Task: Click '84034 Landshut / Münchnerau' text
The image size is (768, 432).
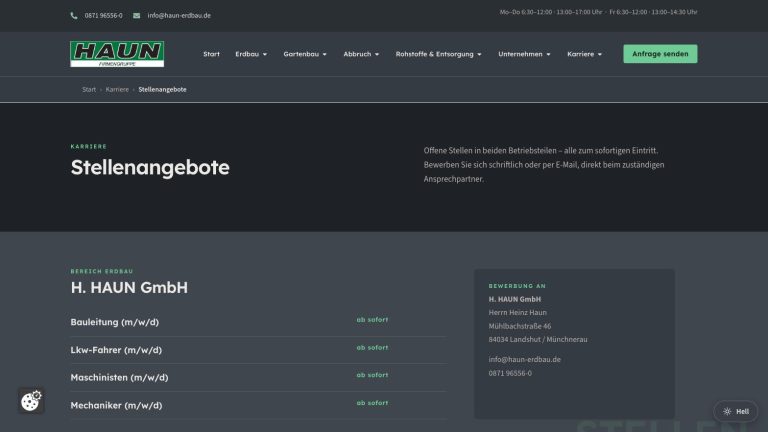Action: point(538,339)
